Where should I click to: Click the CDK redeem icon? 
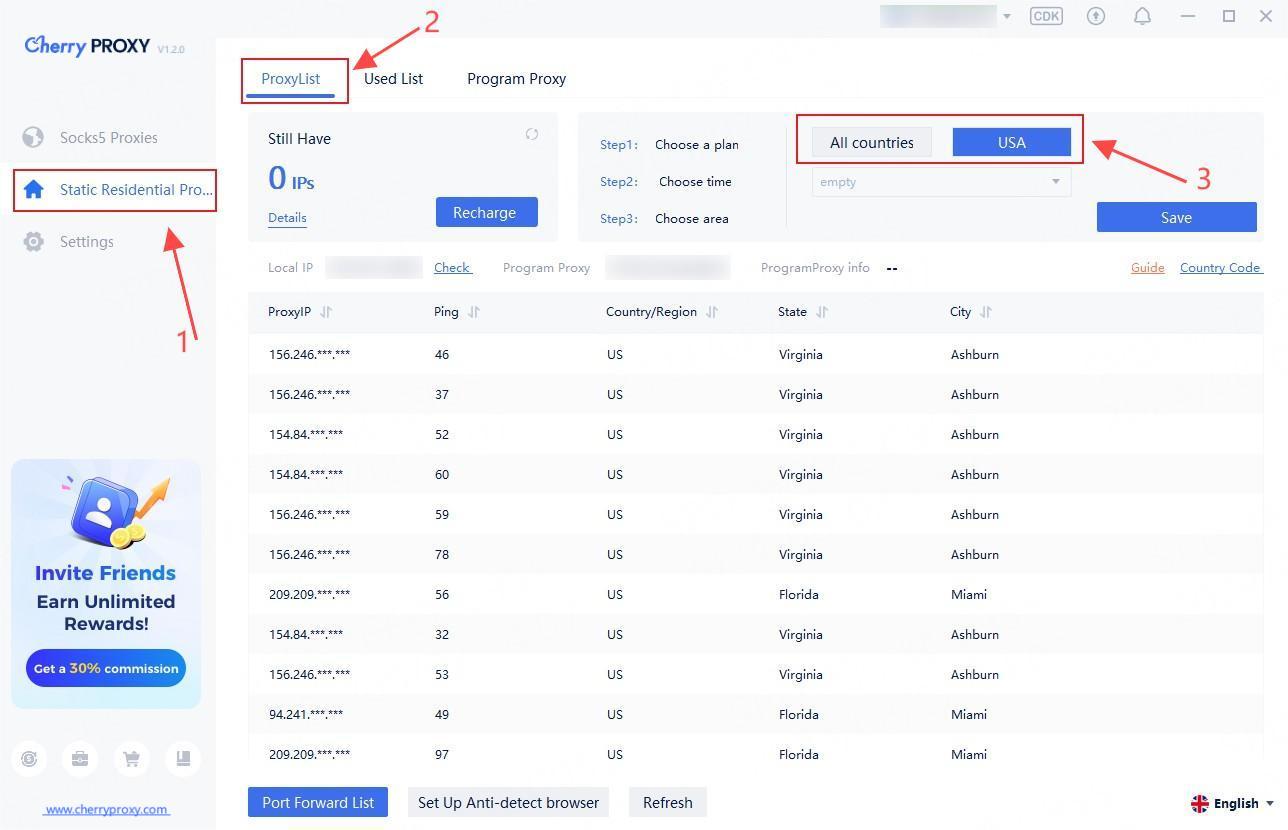tap(1046, 16)
